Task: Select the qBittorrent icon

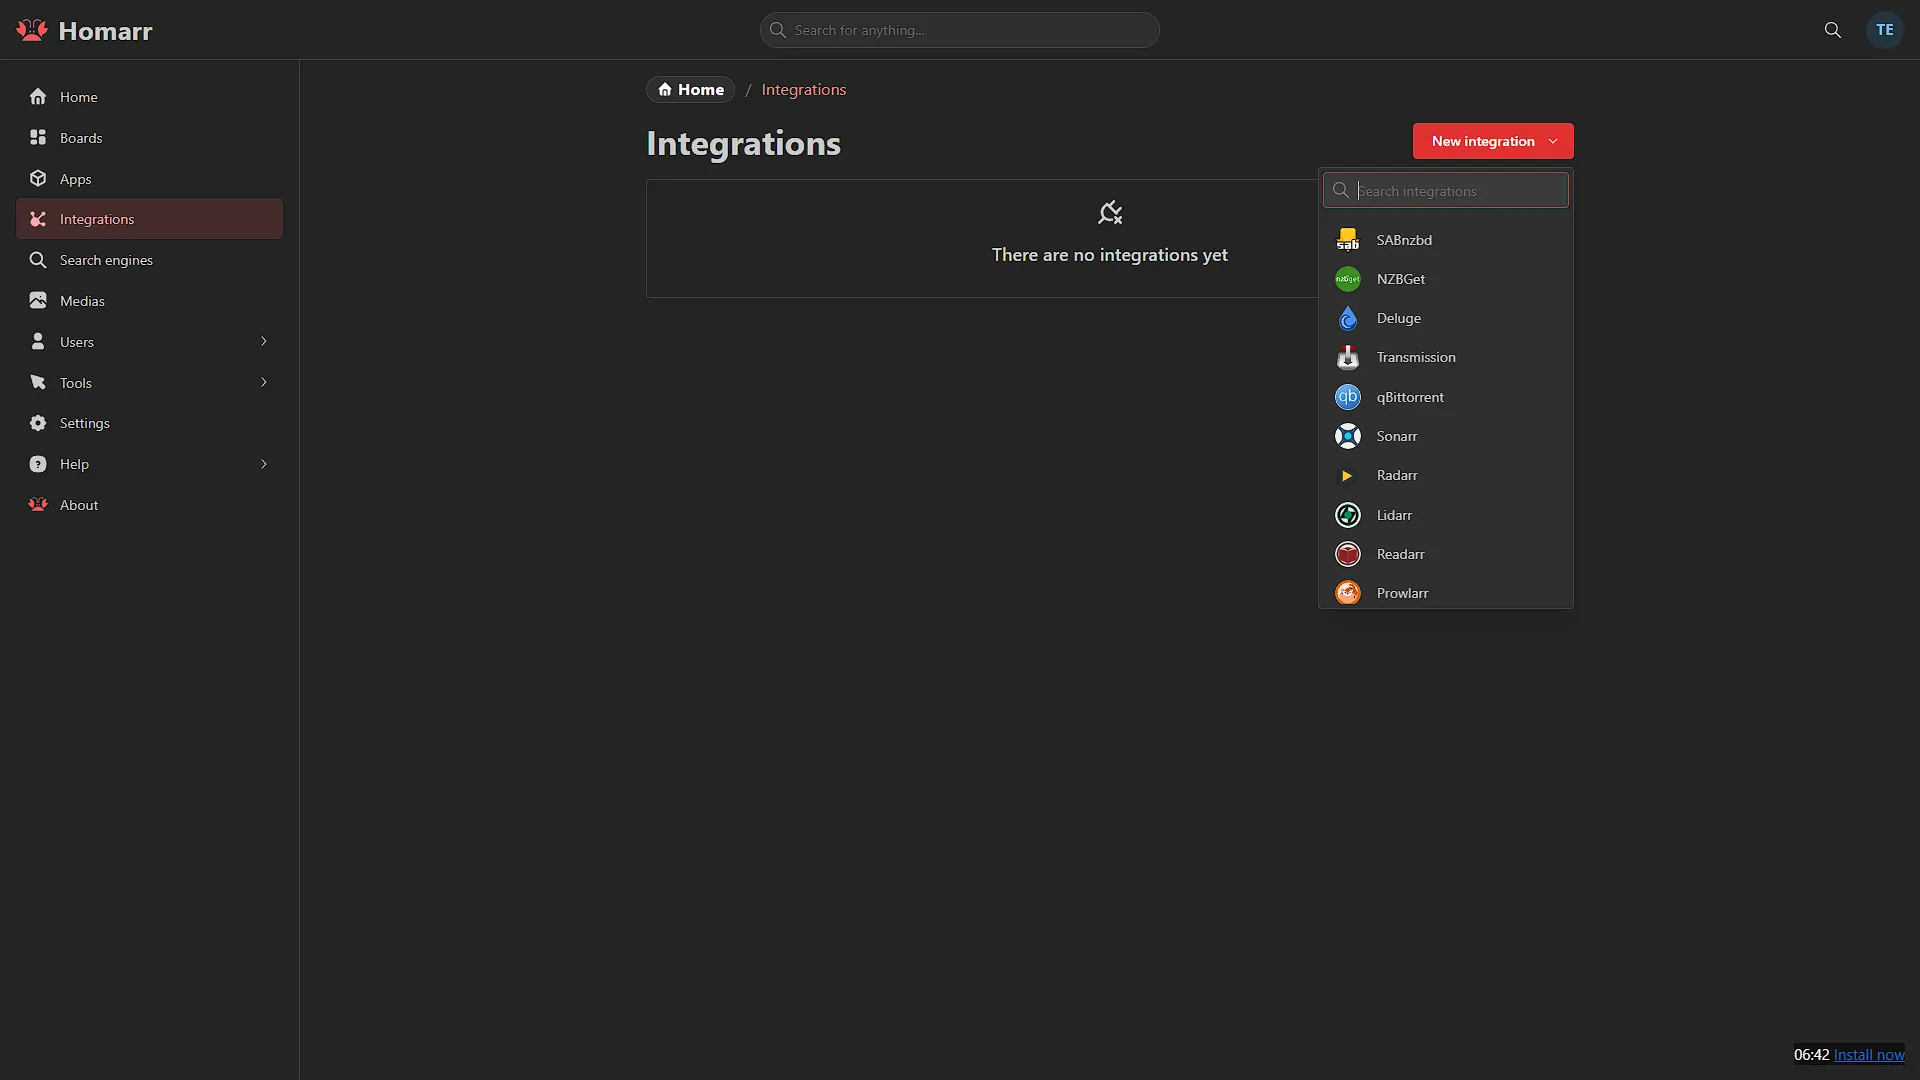Action: click(x=1348, y=397)
